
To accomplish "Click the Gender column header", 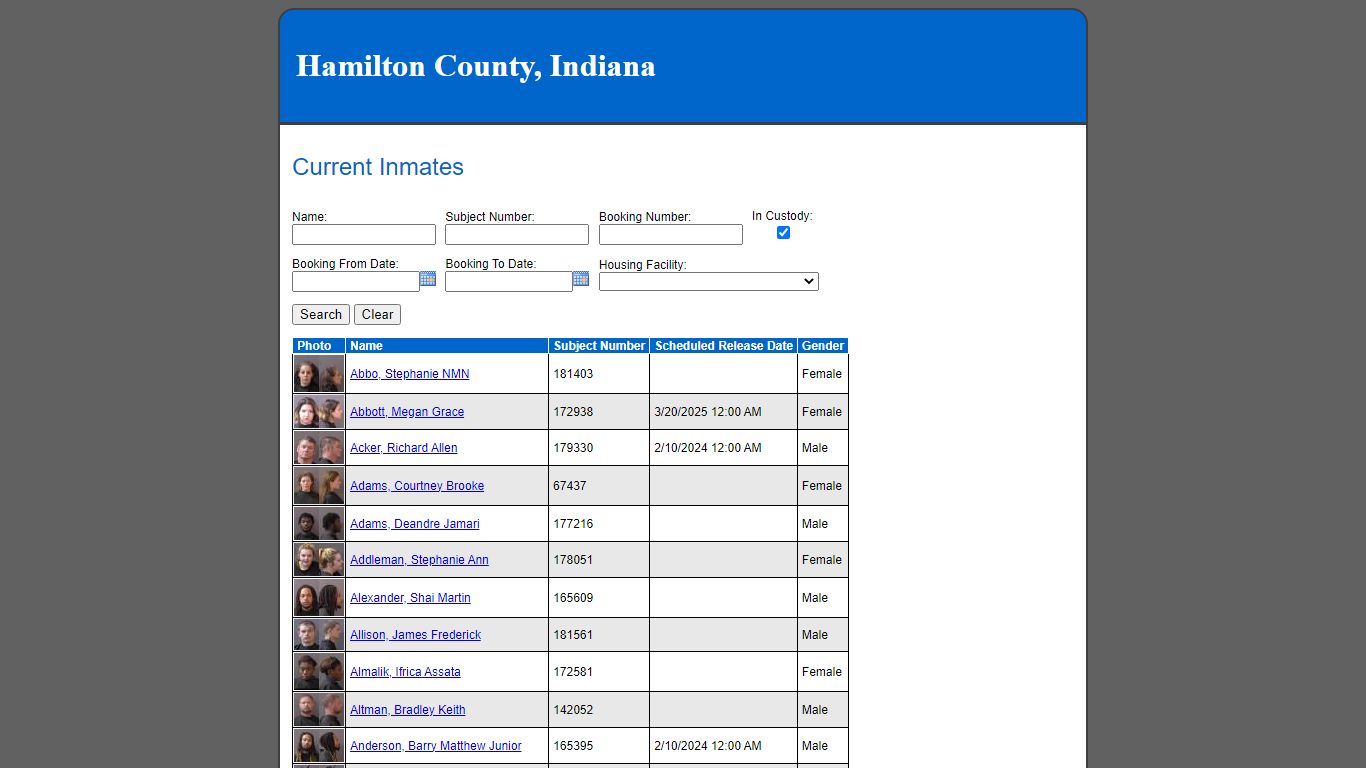I will (x=823, y=346).
